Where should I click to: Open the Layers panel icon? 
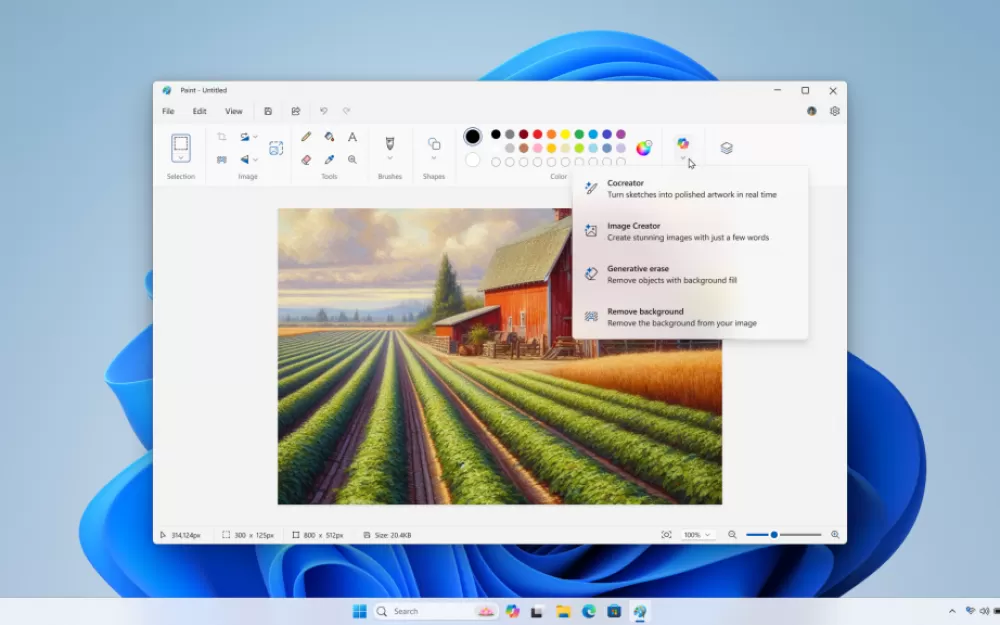click(x=726, y=148)
